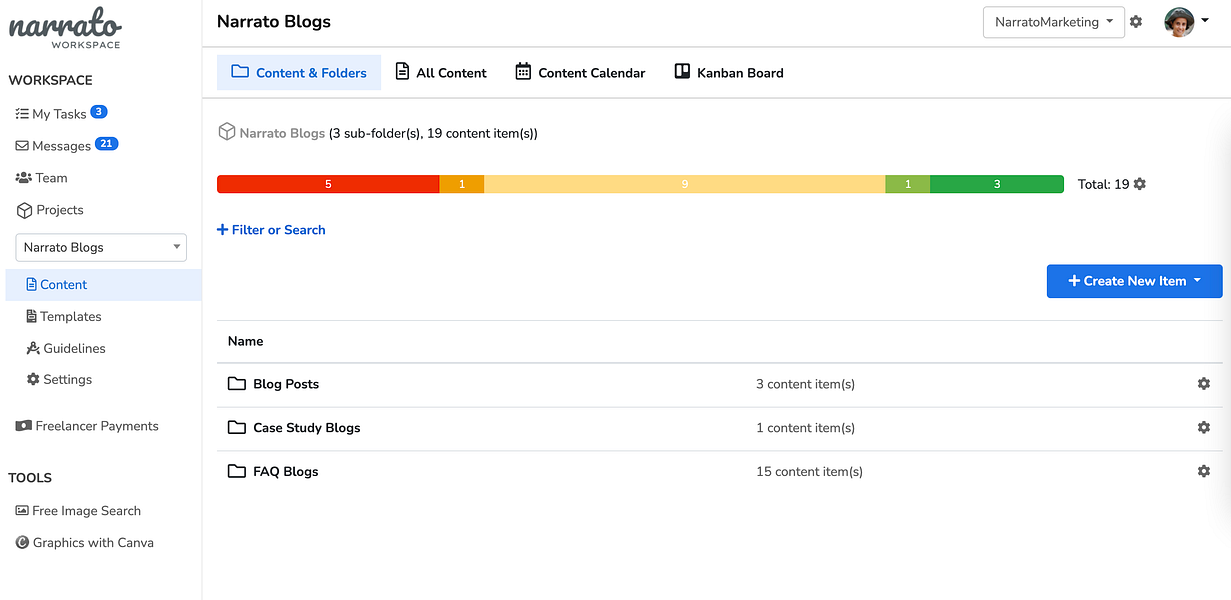
Task: Open the dropdown arrow beside the profile avatar
Action: coord(1205,22)
